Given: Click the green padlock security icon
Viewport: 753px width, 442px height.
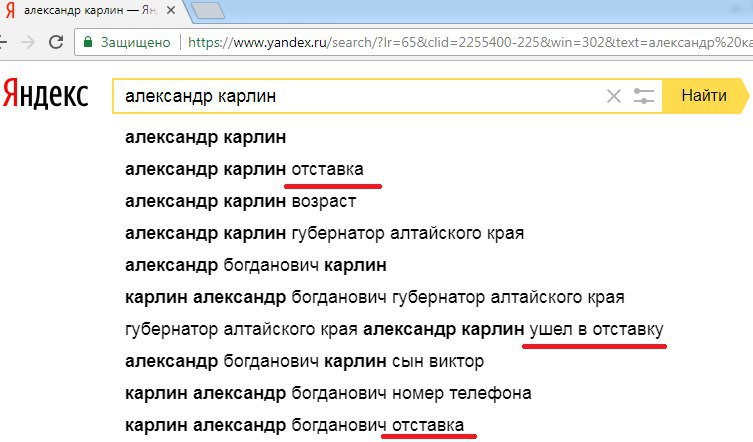Looking at the screenshot, I should pyautogui.click(x=88, y=42).
